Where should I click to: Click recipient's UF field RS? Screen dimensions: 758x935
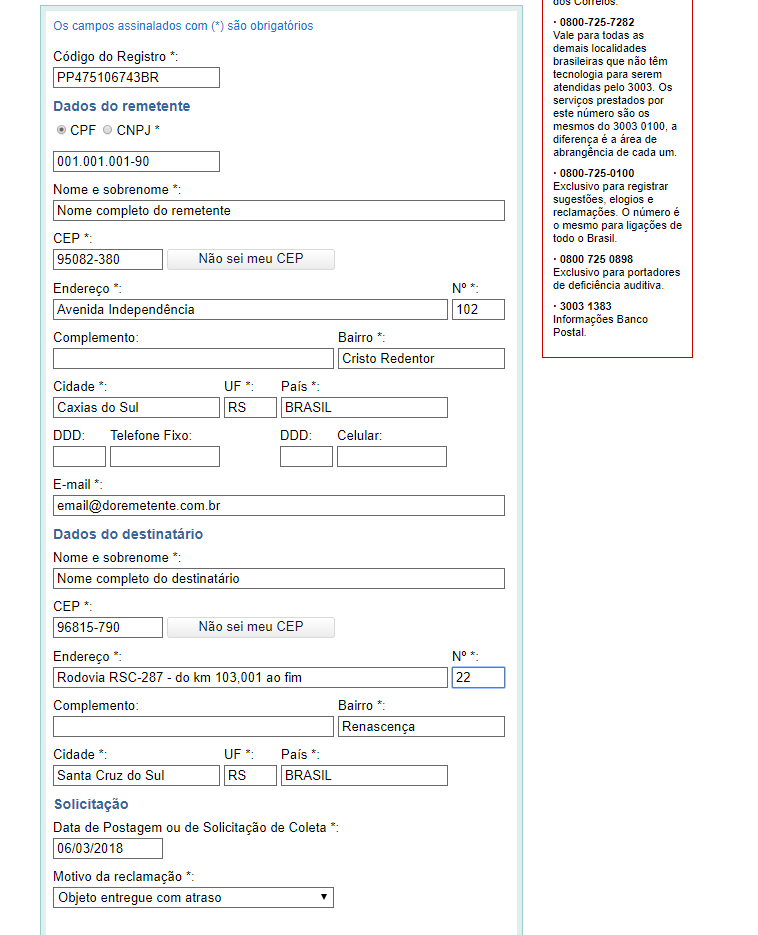[250, 775]
